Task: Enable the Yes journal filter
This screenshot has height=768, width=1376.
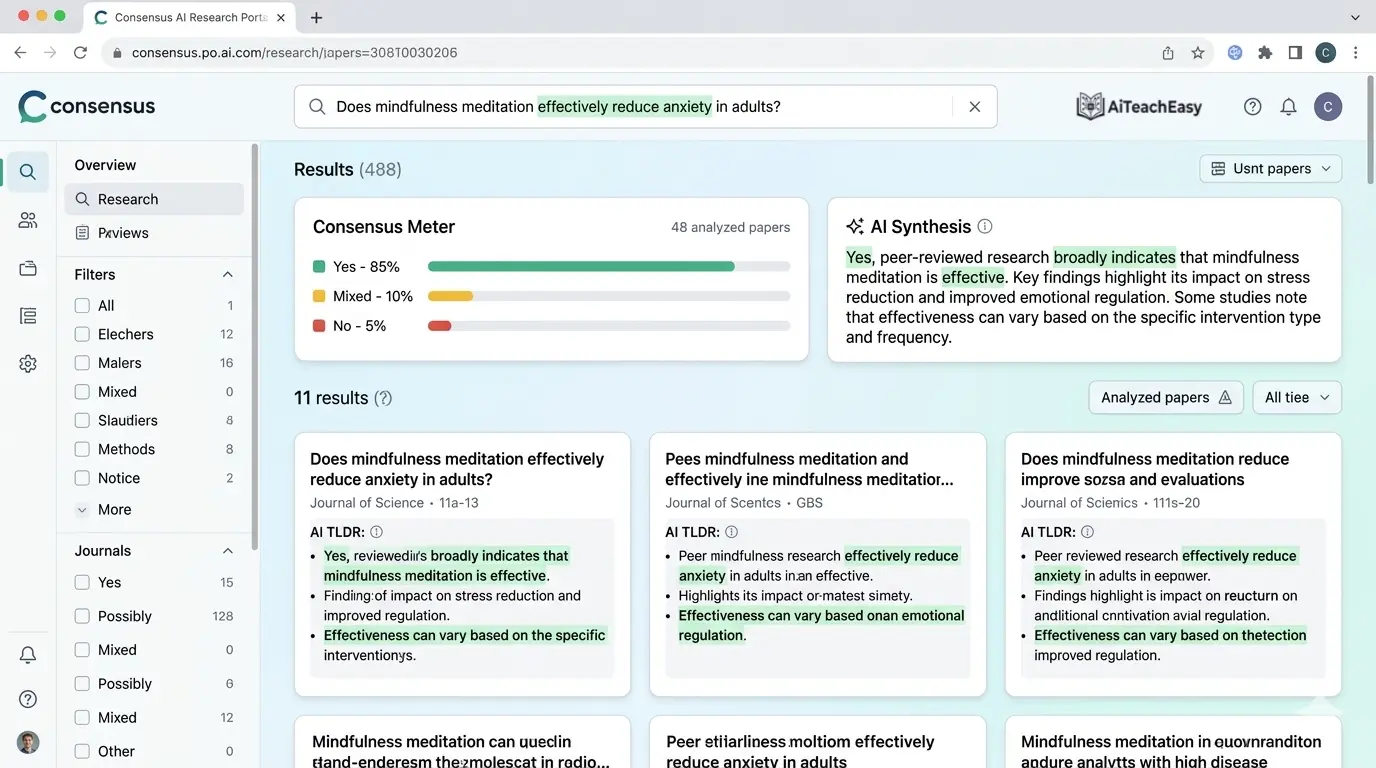Action: coord(81,581)
